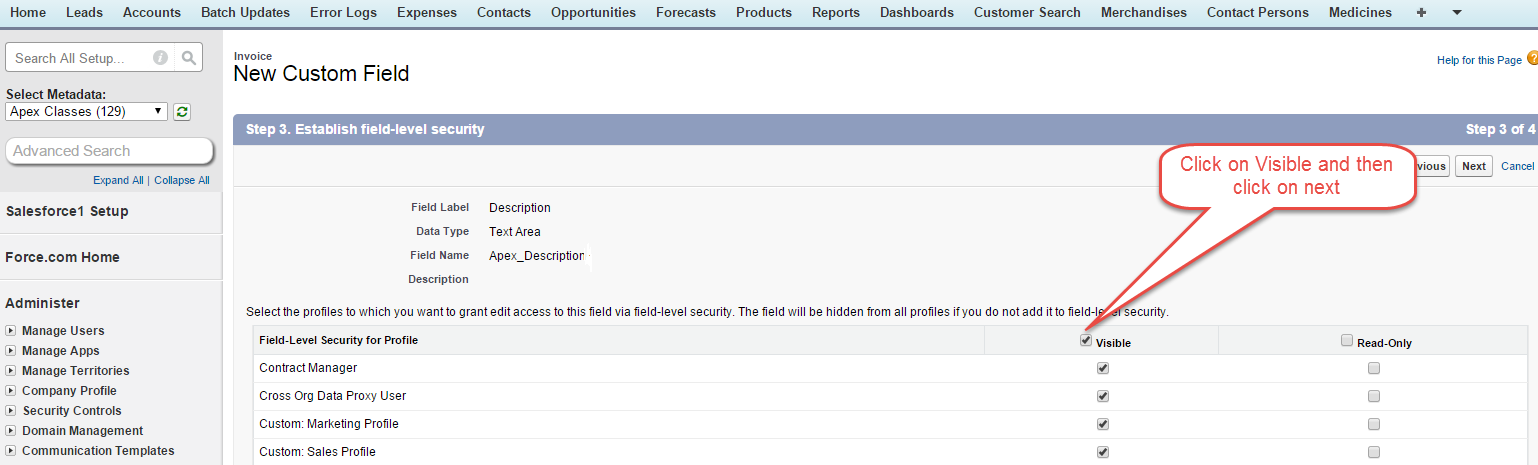Click the search info icon

(160, 58)
